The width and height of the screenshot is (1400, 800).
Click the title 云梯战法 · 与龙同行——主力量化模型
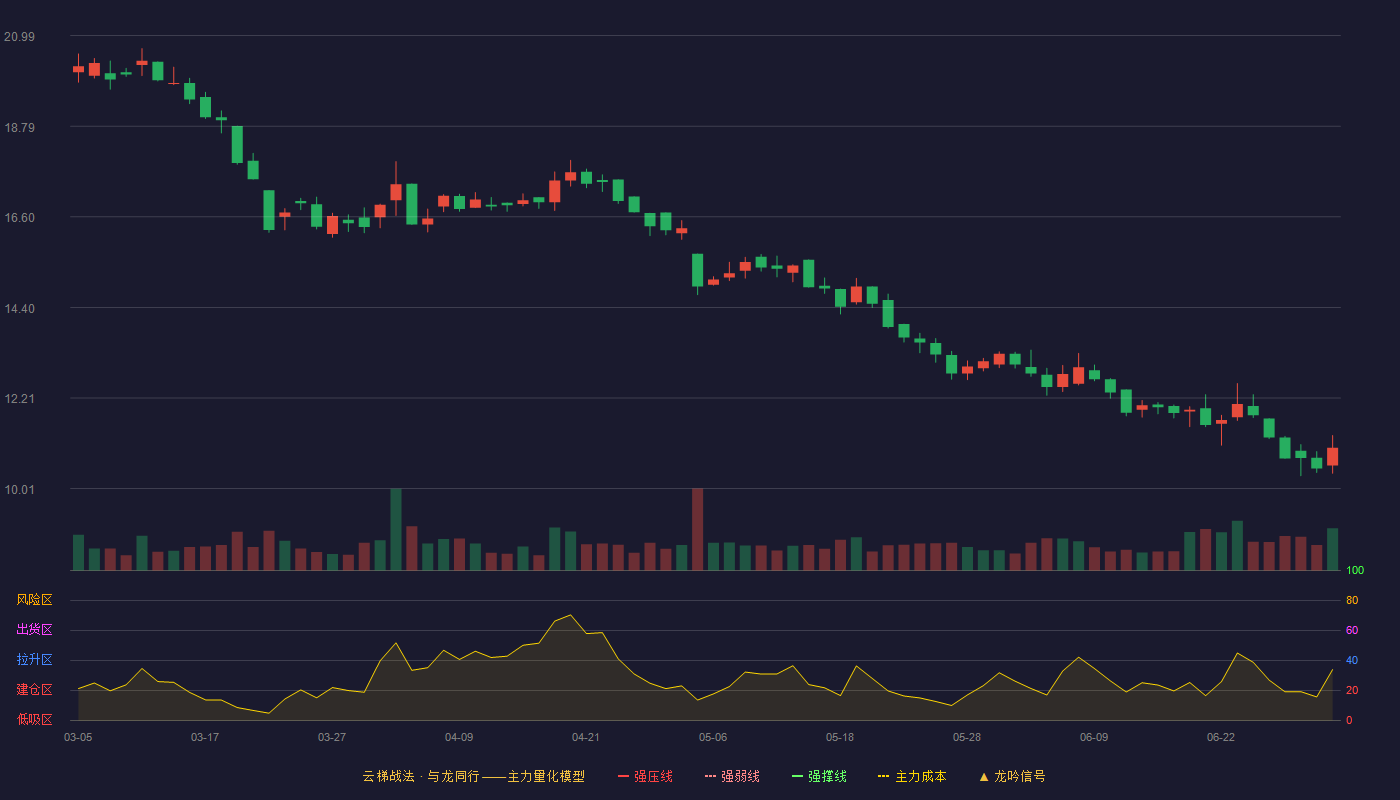pyautogui.click(x=473, y=776)
